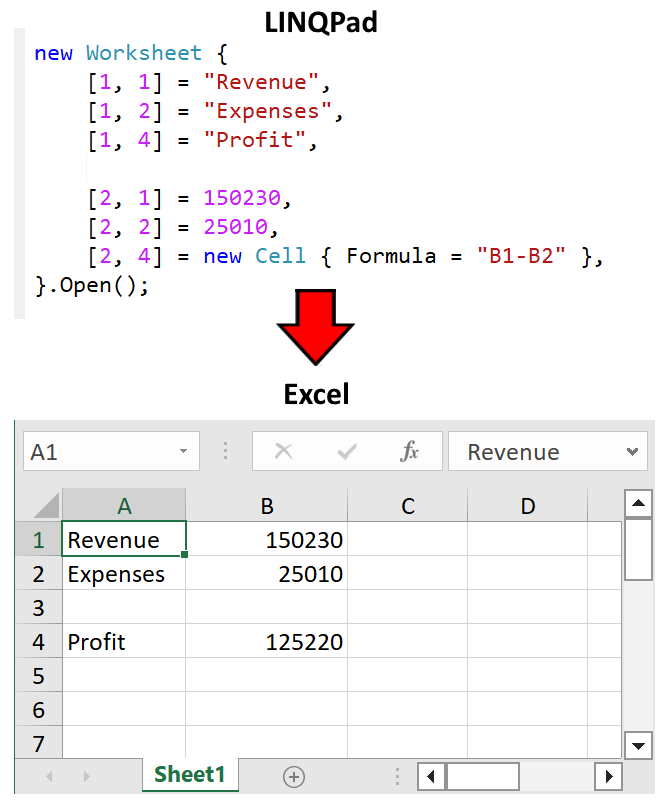Image resolution: width=669 pixels, height=806 pixels.
Task: Click the Formula property in code
Action: [391, 255]
